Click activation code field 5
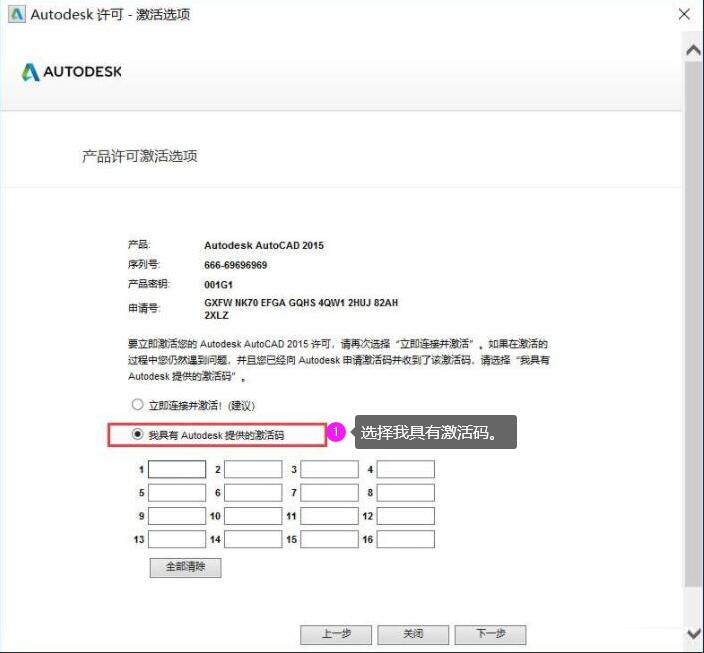 tap(177, 493)
